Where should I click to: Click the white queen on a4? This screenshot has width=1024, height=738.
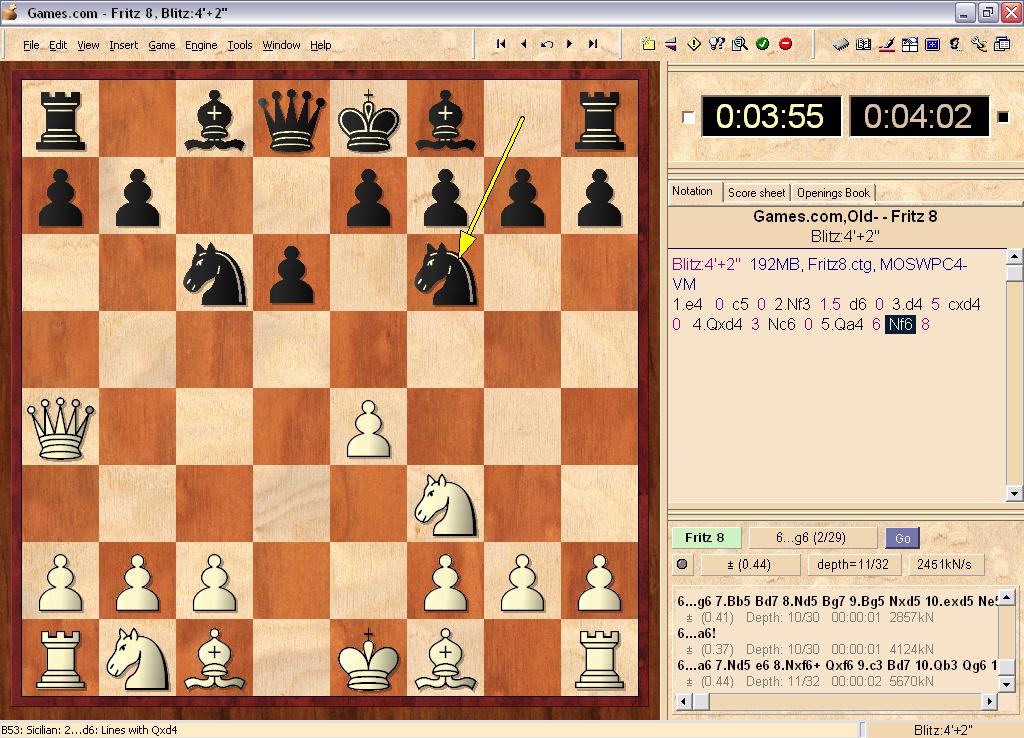60,427
